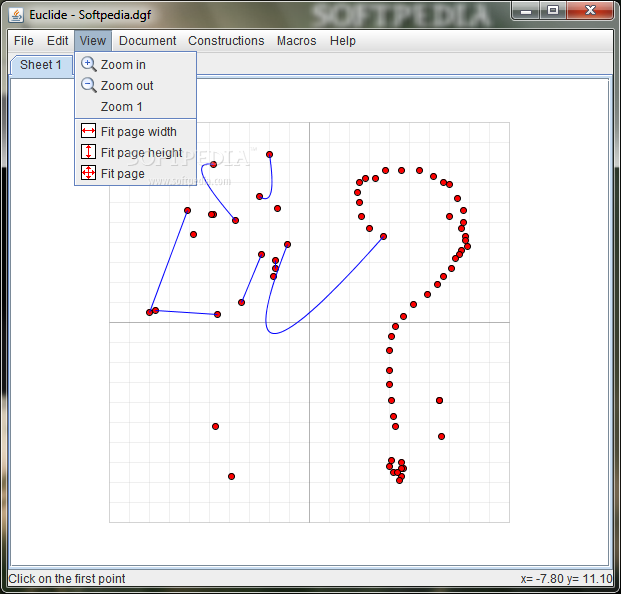Click the coordinate readout x= -7.80 y= 11.10
Image resolution: width=621 pixels, height=594 pixels.
pos(566,579)
